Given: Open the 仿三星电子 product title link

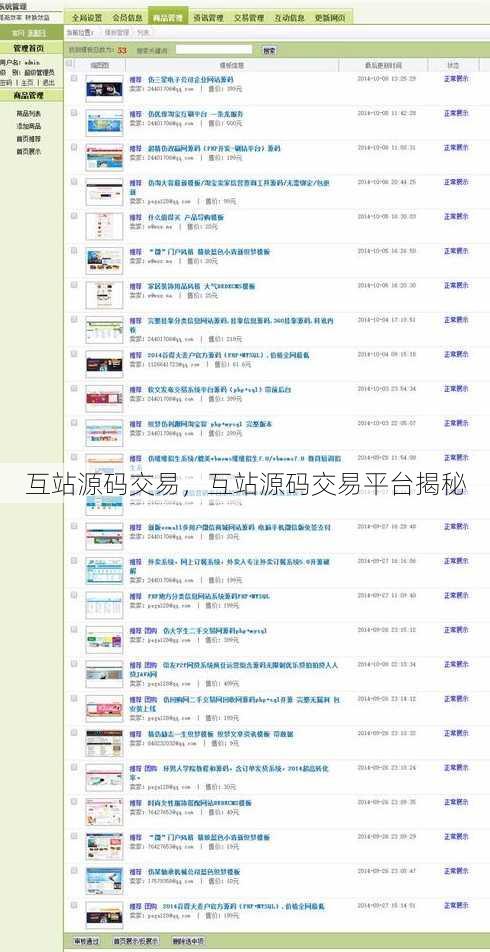Looking at the screenshot, I should 190,79.
